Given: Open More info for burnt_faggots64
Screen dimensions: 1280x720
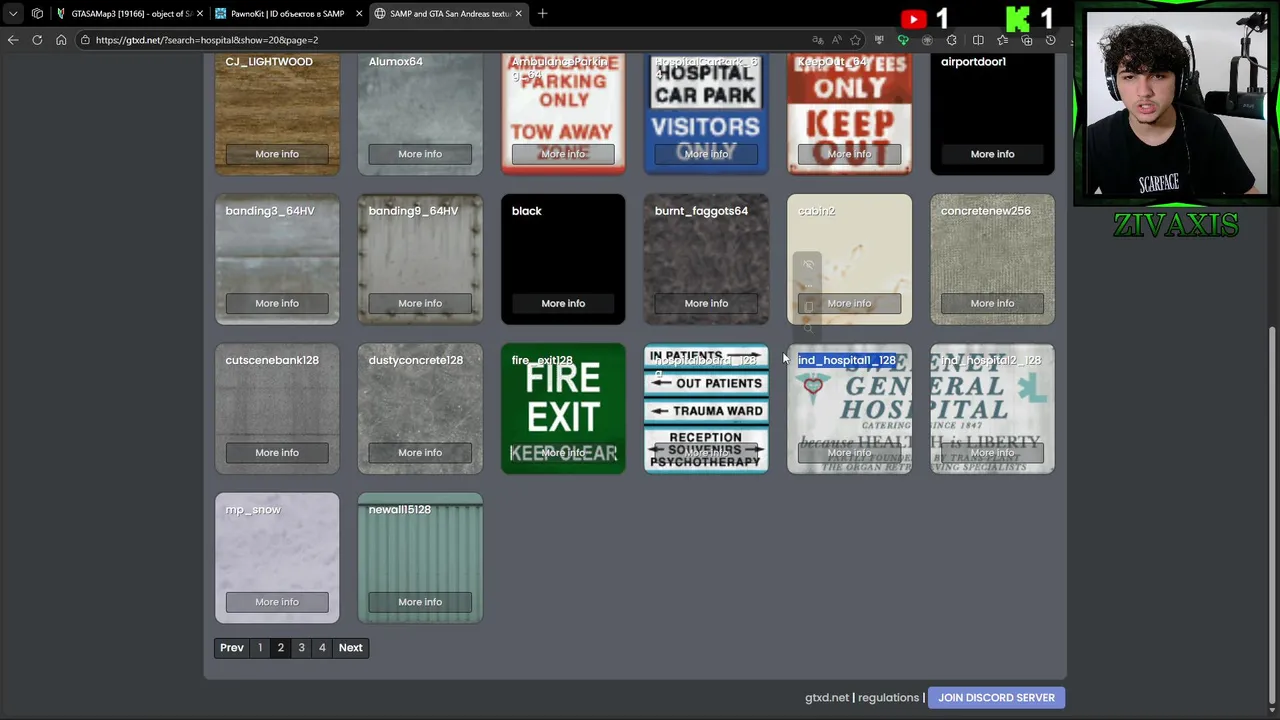Looking at the screenshot, I should click(706, 303).
